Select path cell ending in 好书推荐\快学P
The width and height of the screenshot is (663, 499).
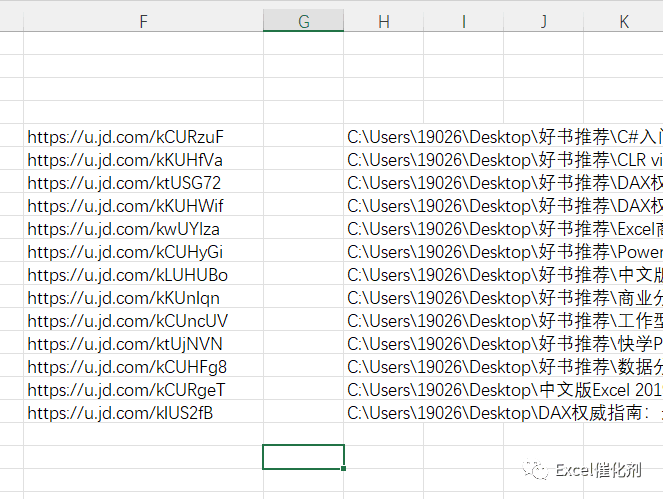coord(503,342)
